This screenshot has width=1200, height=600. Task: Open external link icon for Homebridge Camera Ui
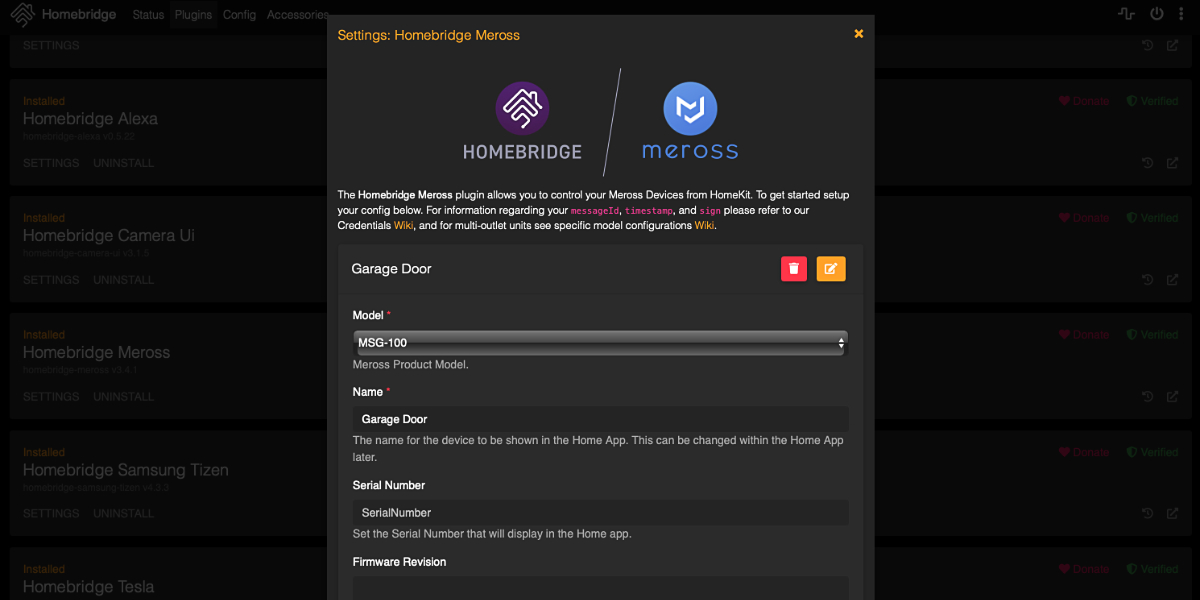(1172, 279)
